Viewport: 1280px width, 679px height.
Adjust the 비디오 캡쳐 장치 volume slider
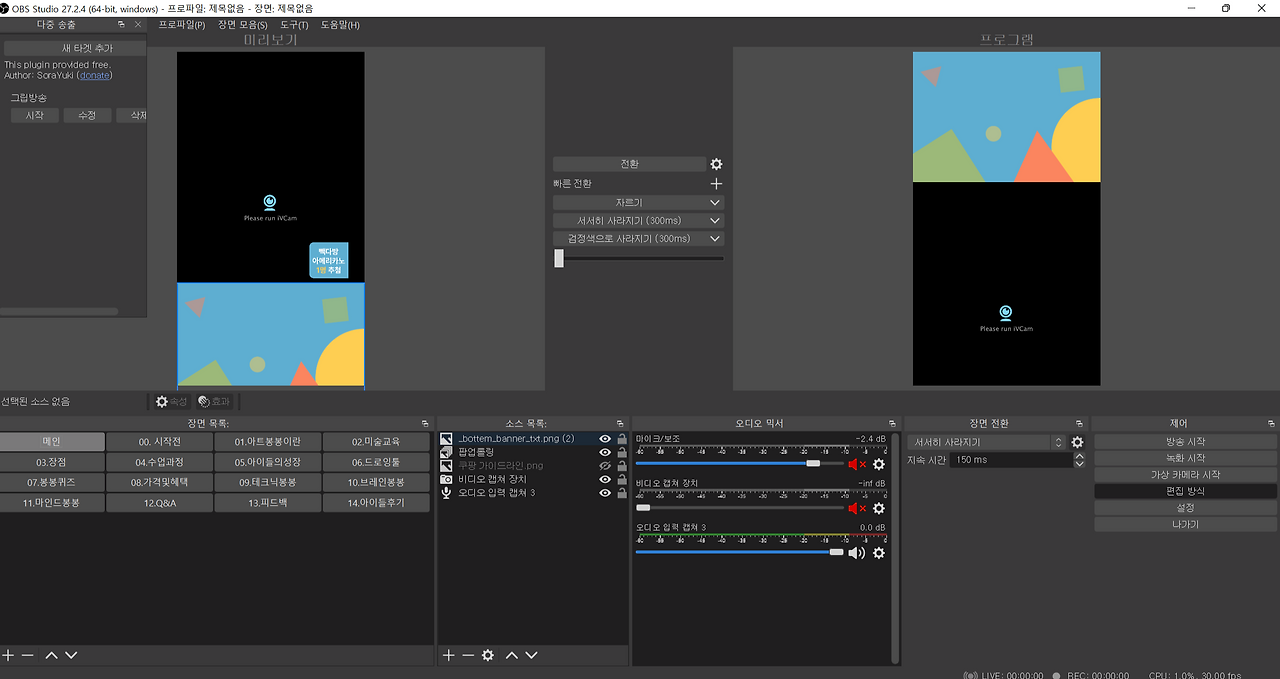739,508
